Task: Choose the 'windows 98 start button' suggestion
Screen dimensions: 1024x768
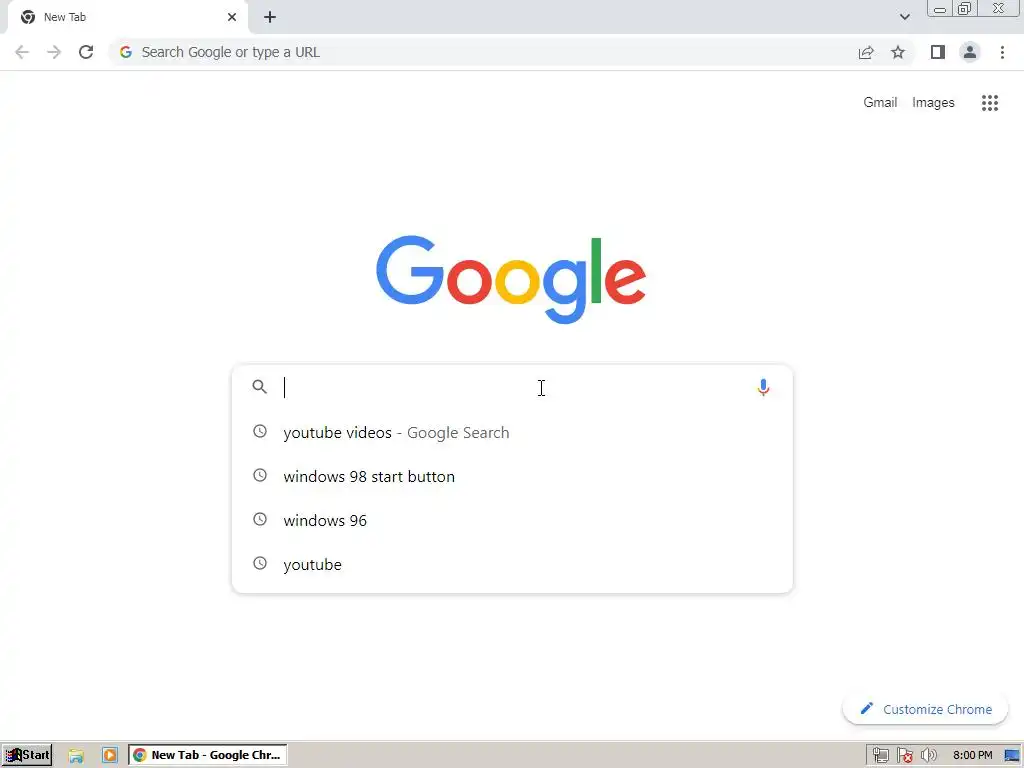Action: click(x=512, y=476)
